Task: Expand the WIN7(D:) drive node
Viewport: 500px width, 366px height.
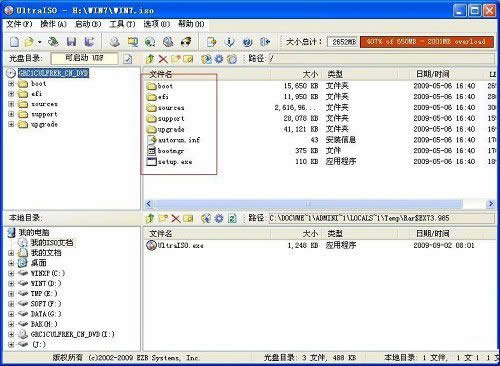Action: [11, 284]
